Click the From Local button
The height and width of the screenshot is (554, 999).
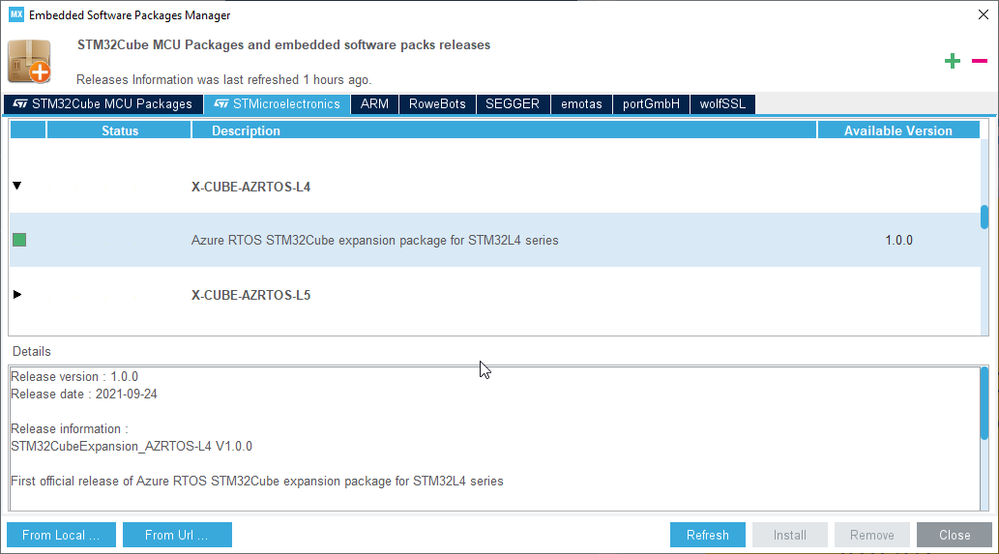click(61, 535)
